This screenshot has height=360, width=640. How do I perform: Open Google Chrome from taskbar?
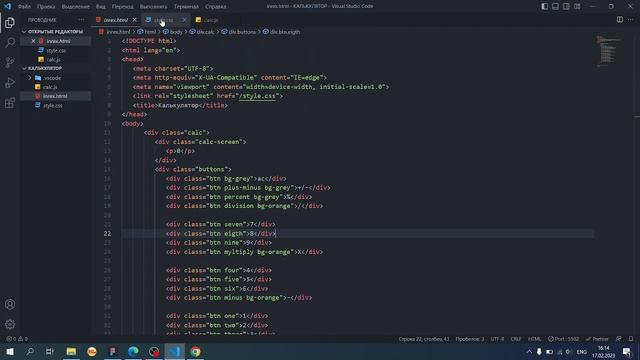(x=196, y=351)
